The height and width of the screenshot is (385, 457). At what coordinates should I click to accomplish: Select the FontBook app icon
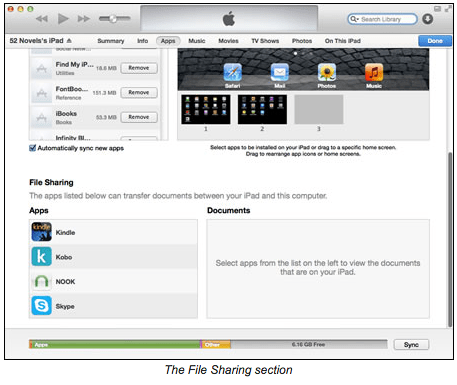coord(41,93)
